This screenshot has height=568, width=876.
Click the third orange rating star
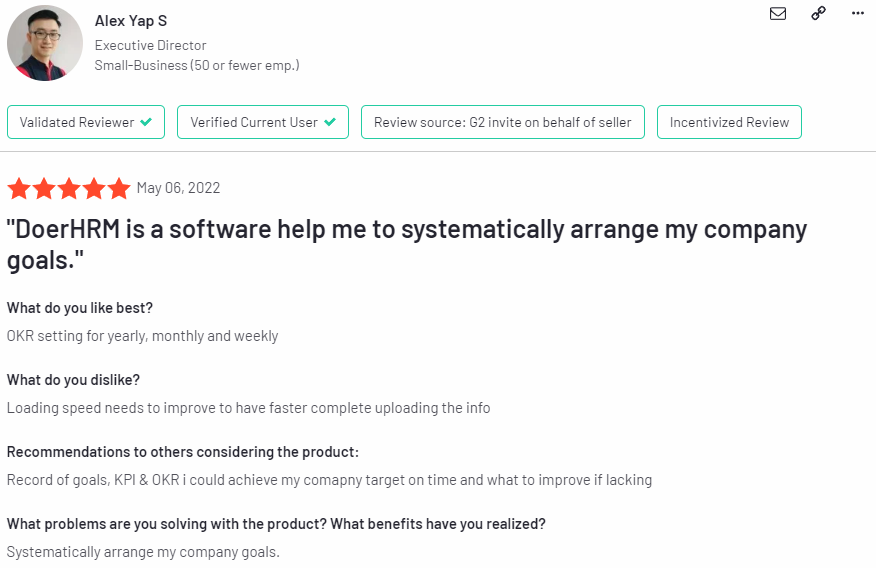[69, 188]
